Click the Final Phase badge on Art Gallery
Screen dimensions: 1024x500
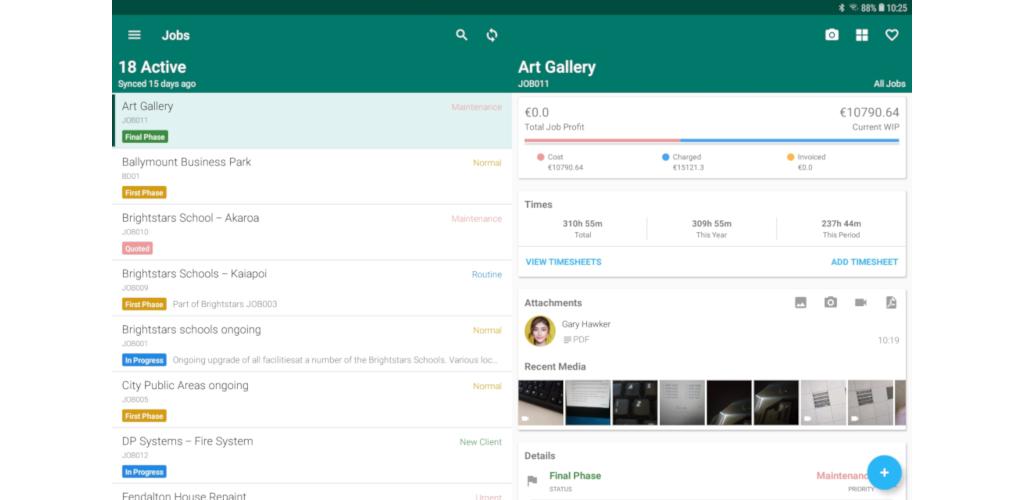point(145,137)
